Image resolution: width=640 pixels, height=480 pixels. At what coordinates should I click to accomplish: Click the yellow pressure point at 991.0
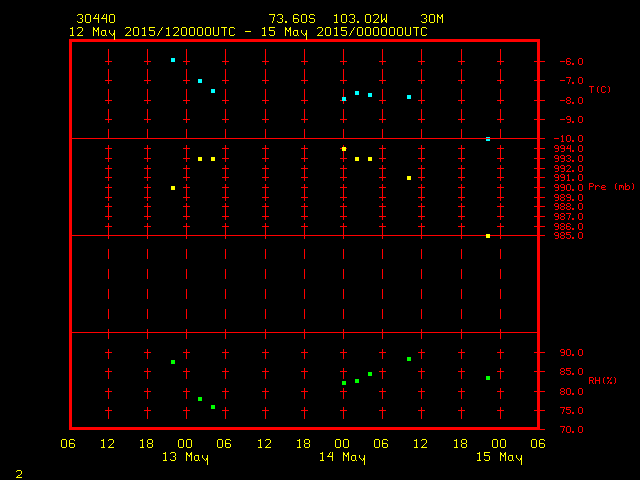click(x=409, y=178)
